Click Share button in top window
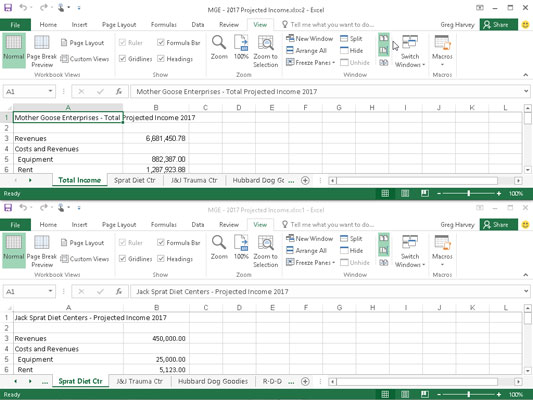 coord(498,24)
